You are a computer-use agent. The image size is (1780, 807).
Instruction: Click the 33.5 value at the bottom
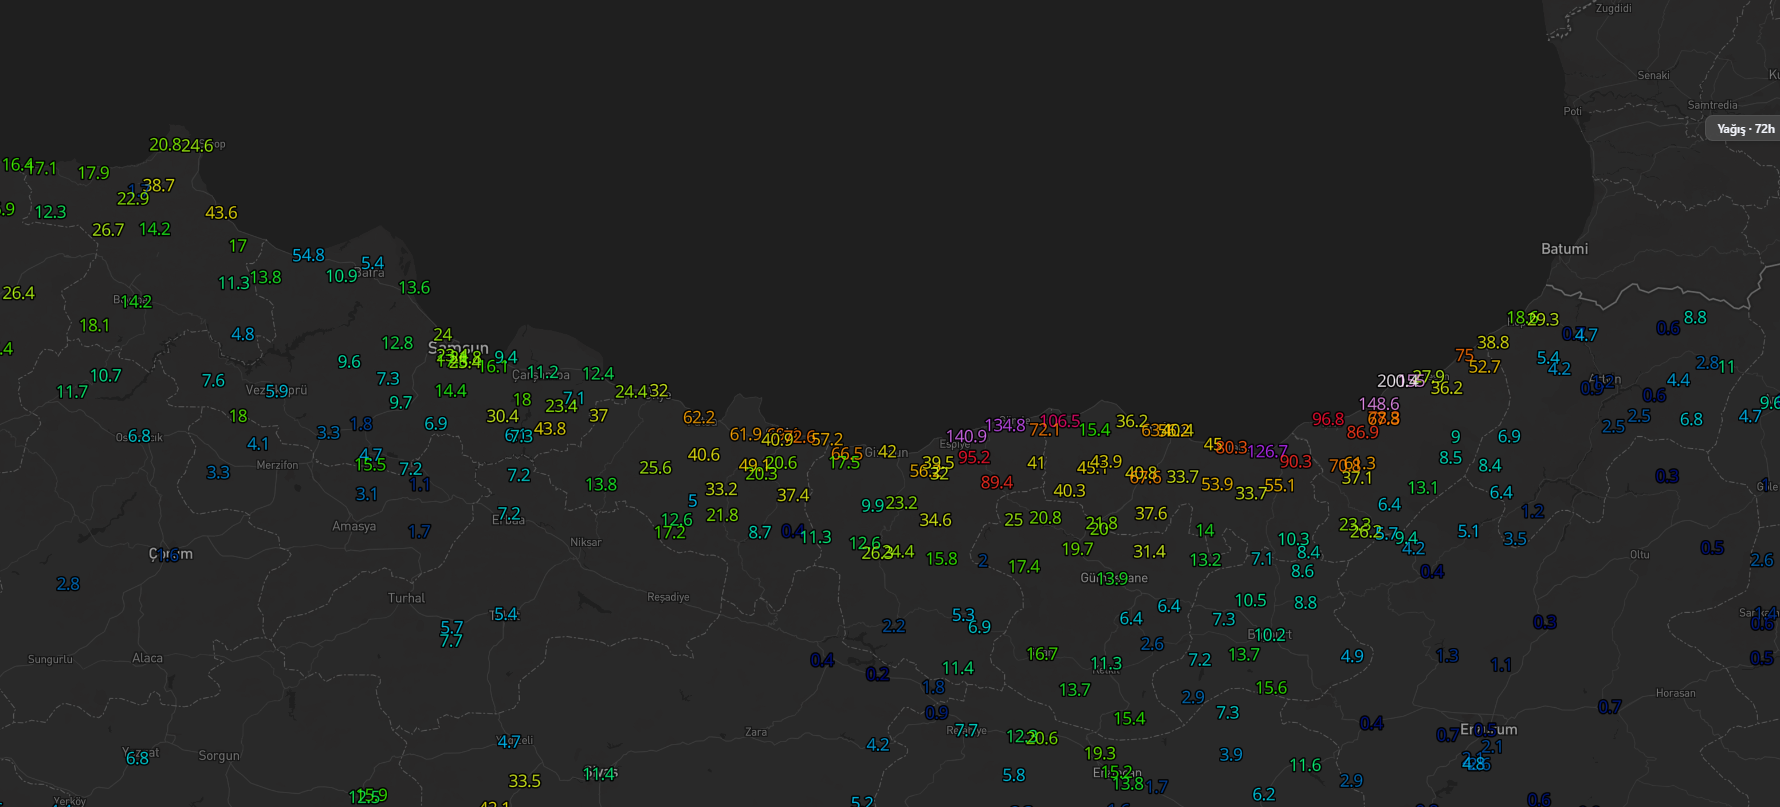tap(524, 781)
